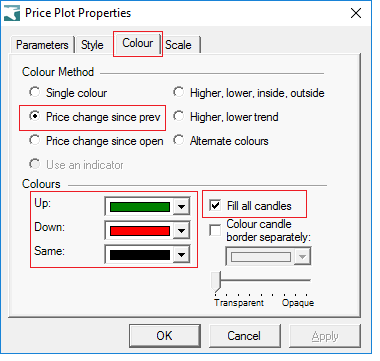Close the Price Plot Properties dialog

pos(356,13)
